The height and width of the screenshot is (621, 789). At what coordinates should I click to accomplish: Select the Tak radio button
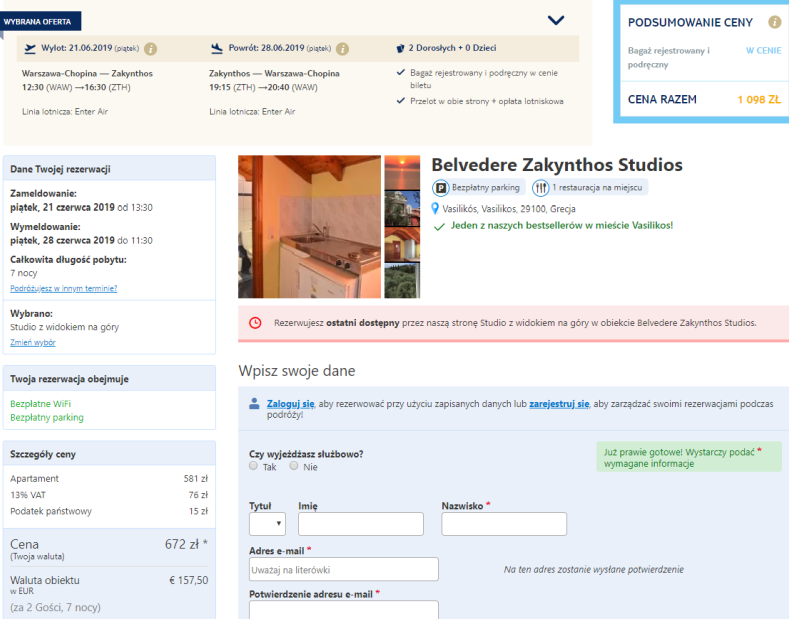254,466
